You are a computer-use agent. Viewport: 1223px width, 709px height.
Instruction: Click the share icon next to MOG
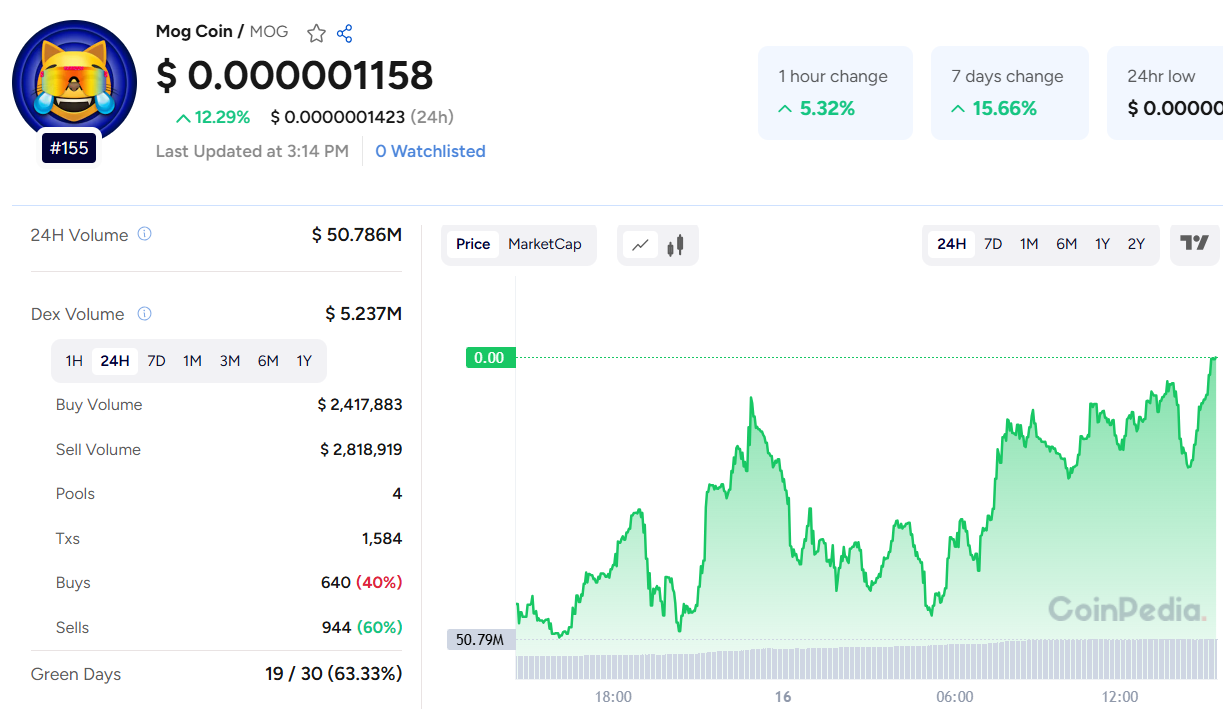click(345, 33)
